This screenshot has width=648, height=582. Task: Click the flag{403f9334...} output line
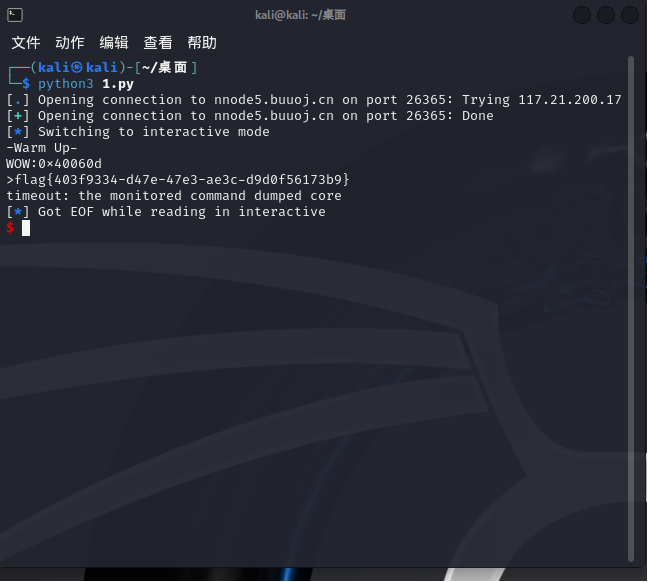pos(178,180)
